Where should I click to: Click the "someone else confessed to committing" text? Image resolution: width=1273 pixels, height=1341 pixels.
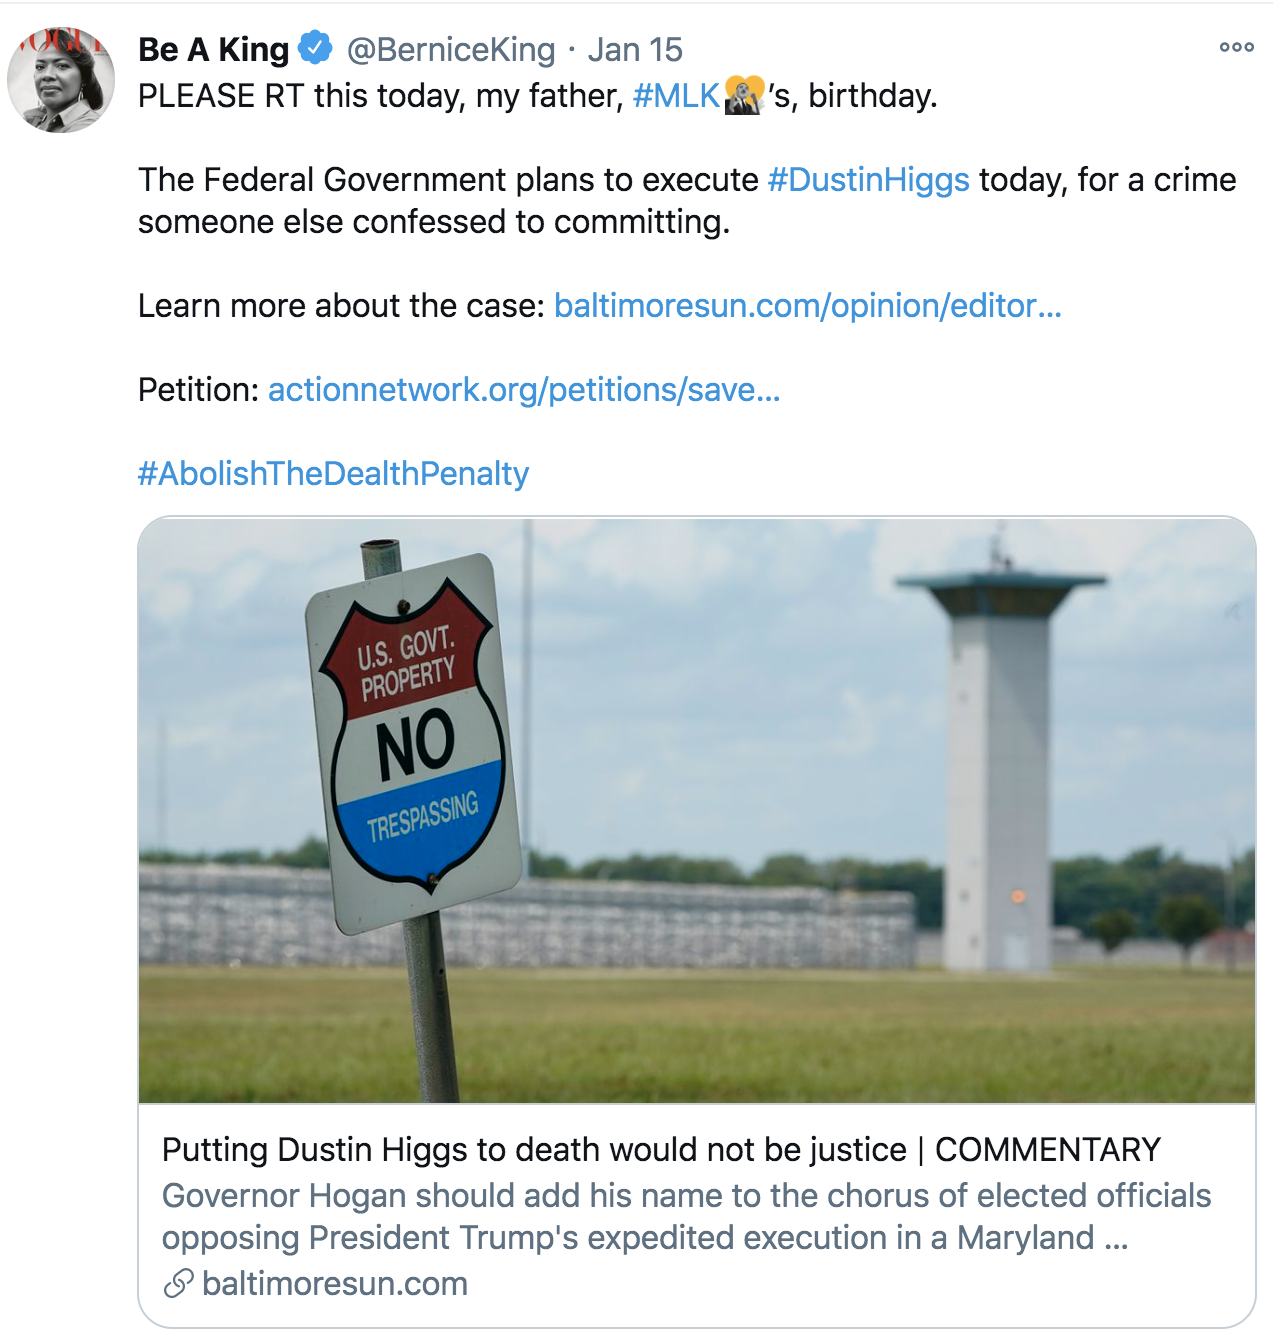[x=434, y=222]
